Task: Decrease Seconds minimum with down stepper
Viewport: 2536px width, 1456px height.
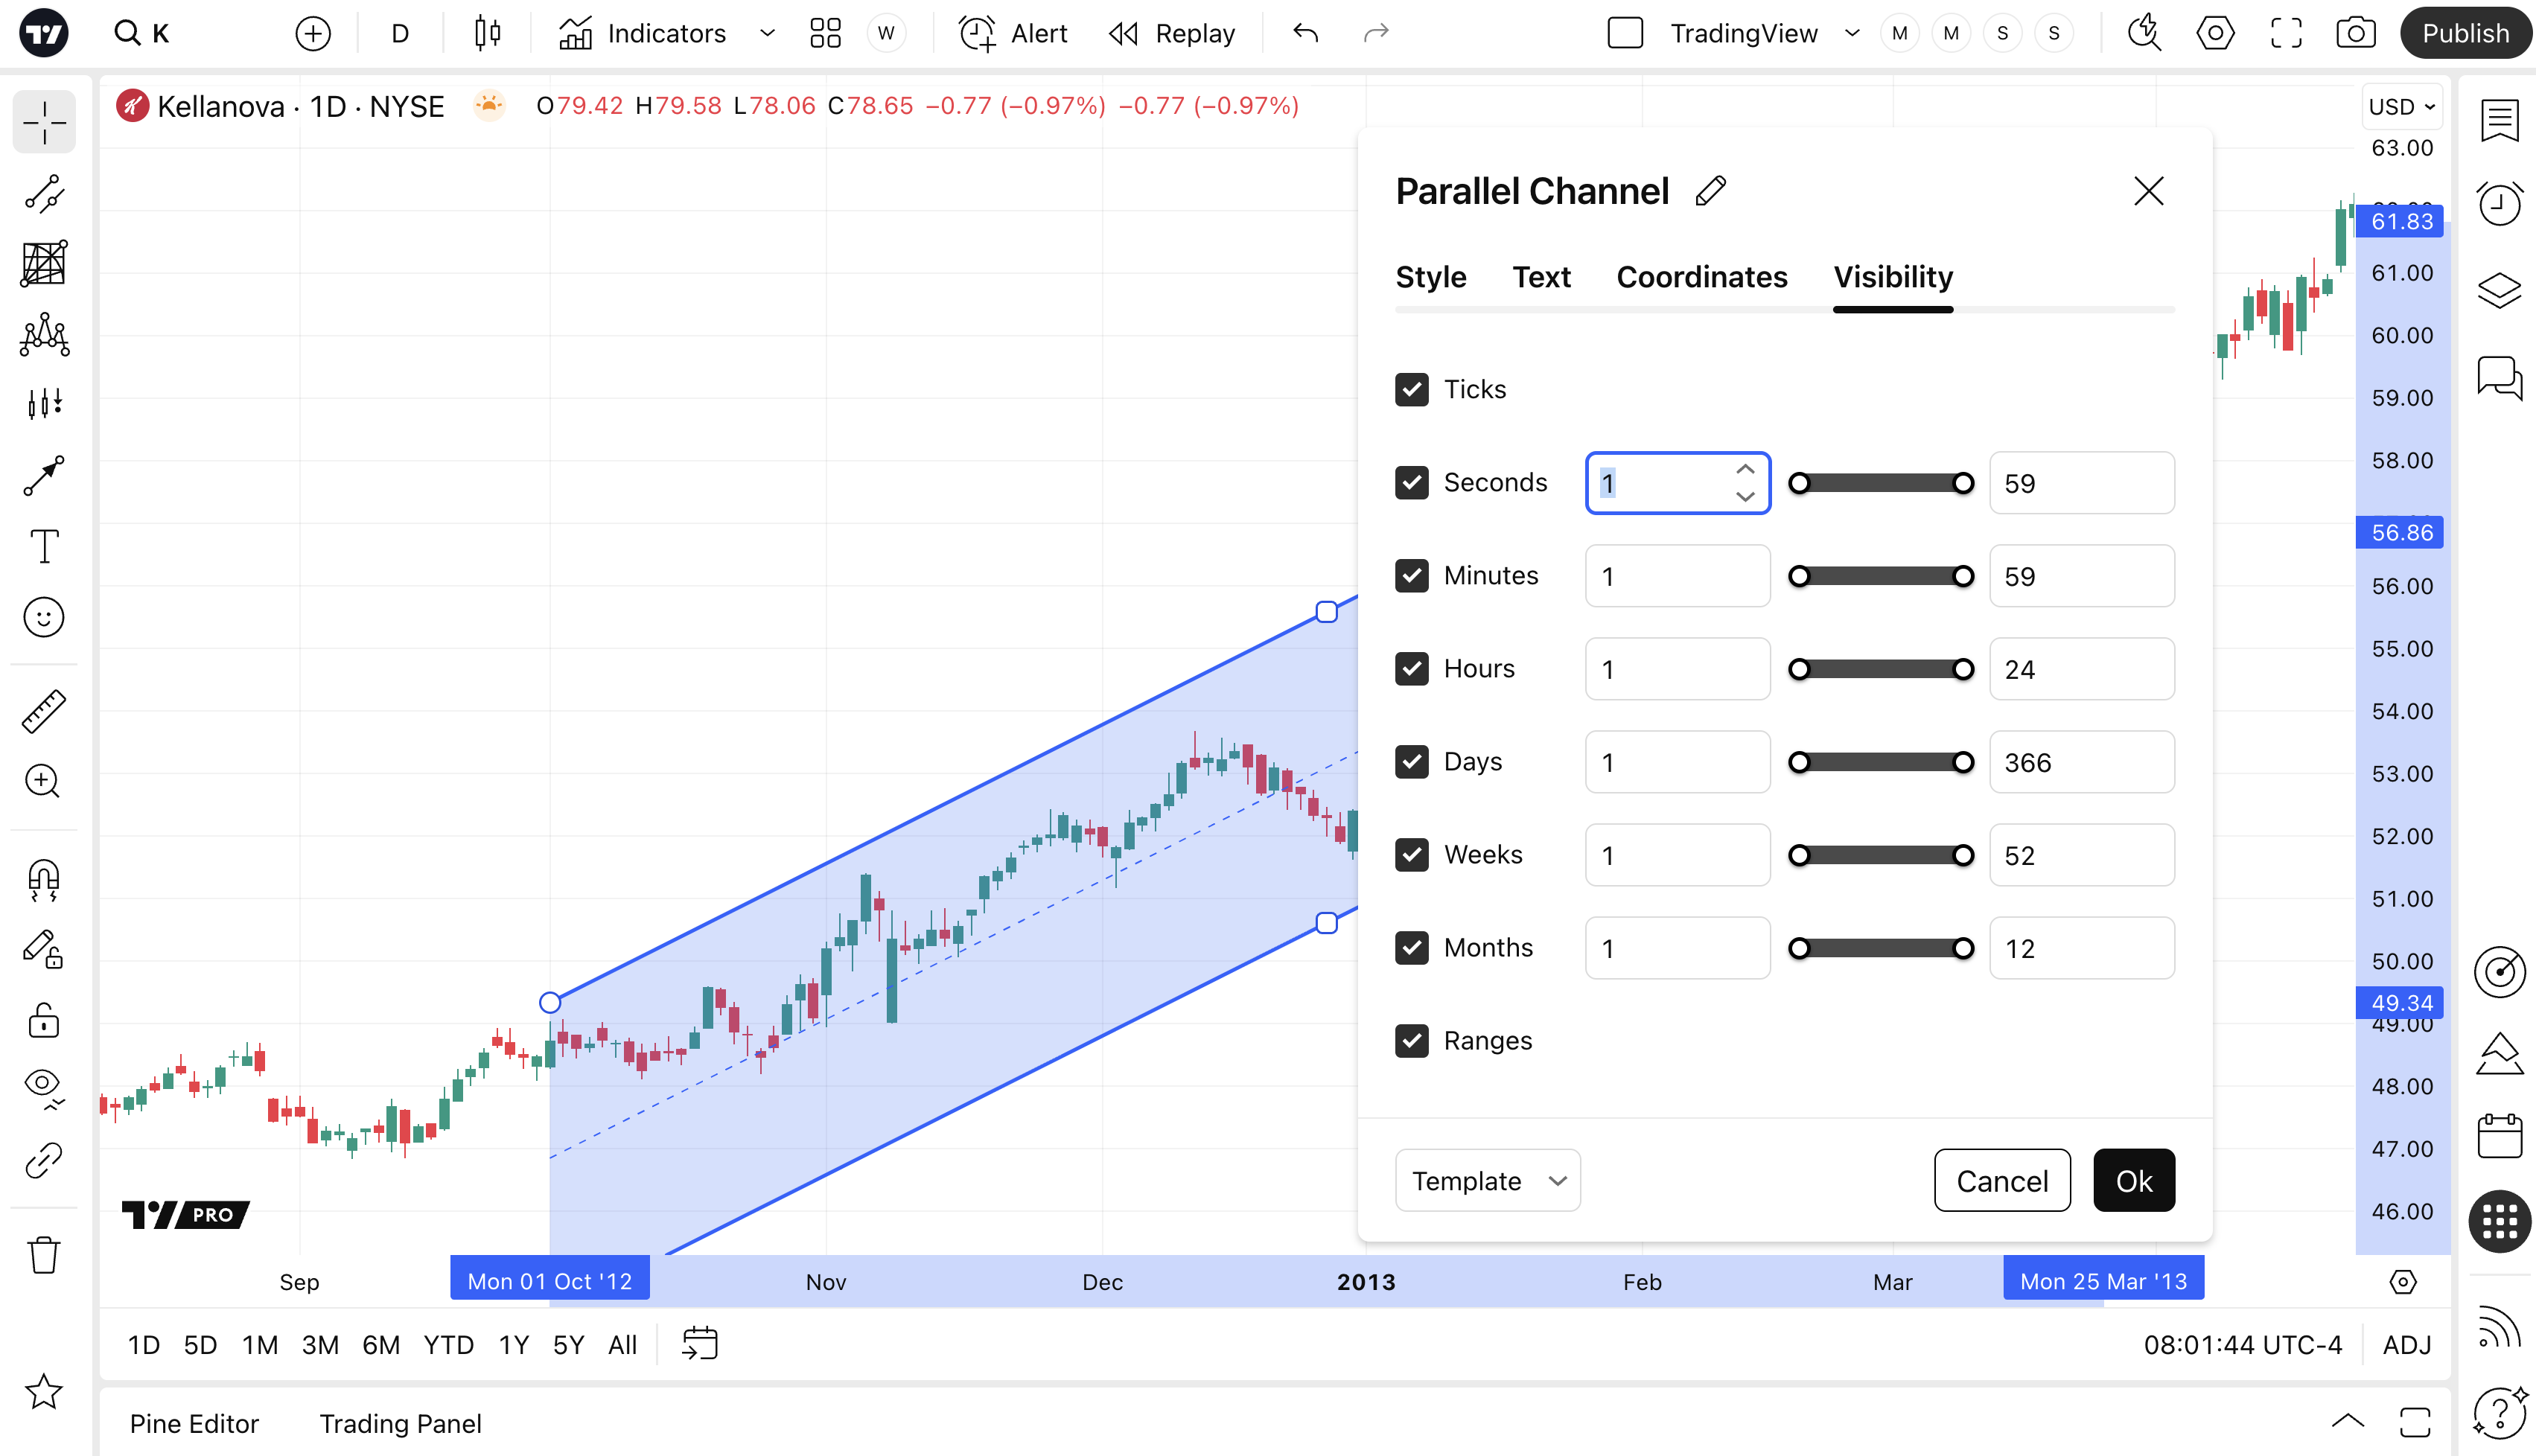Action: [1745, 496]
